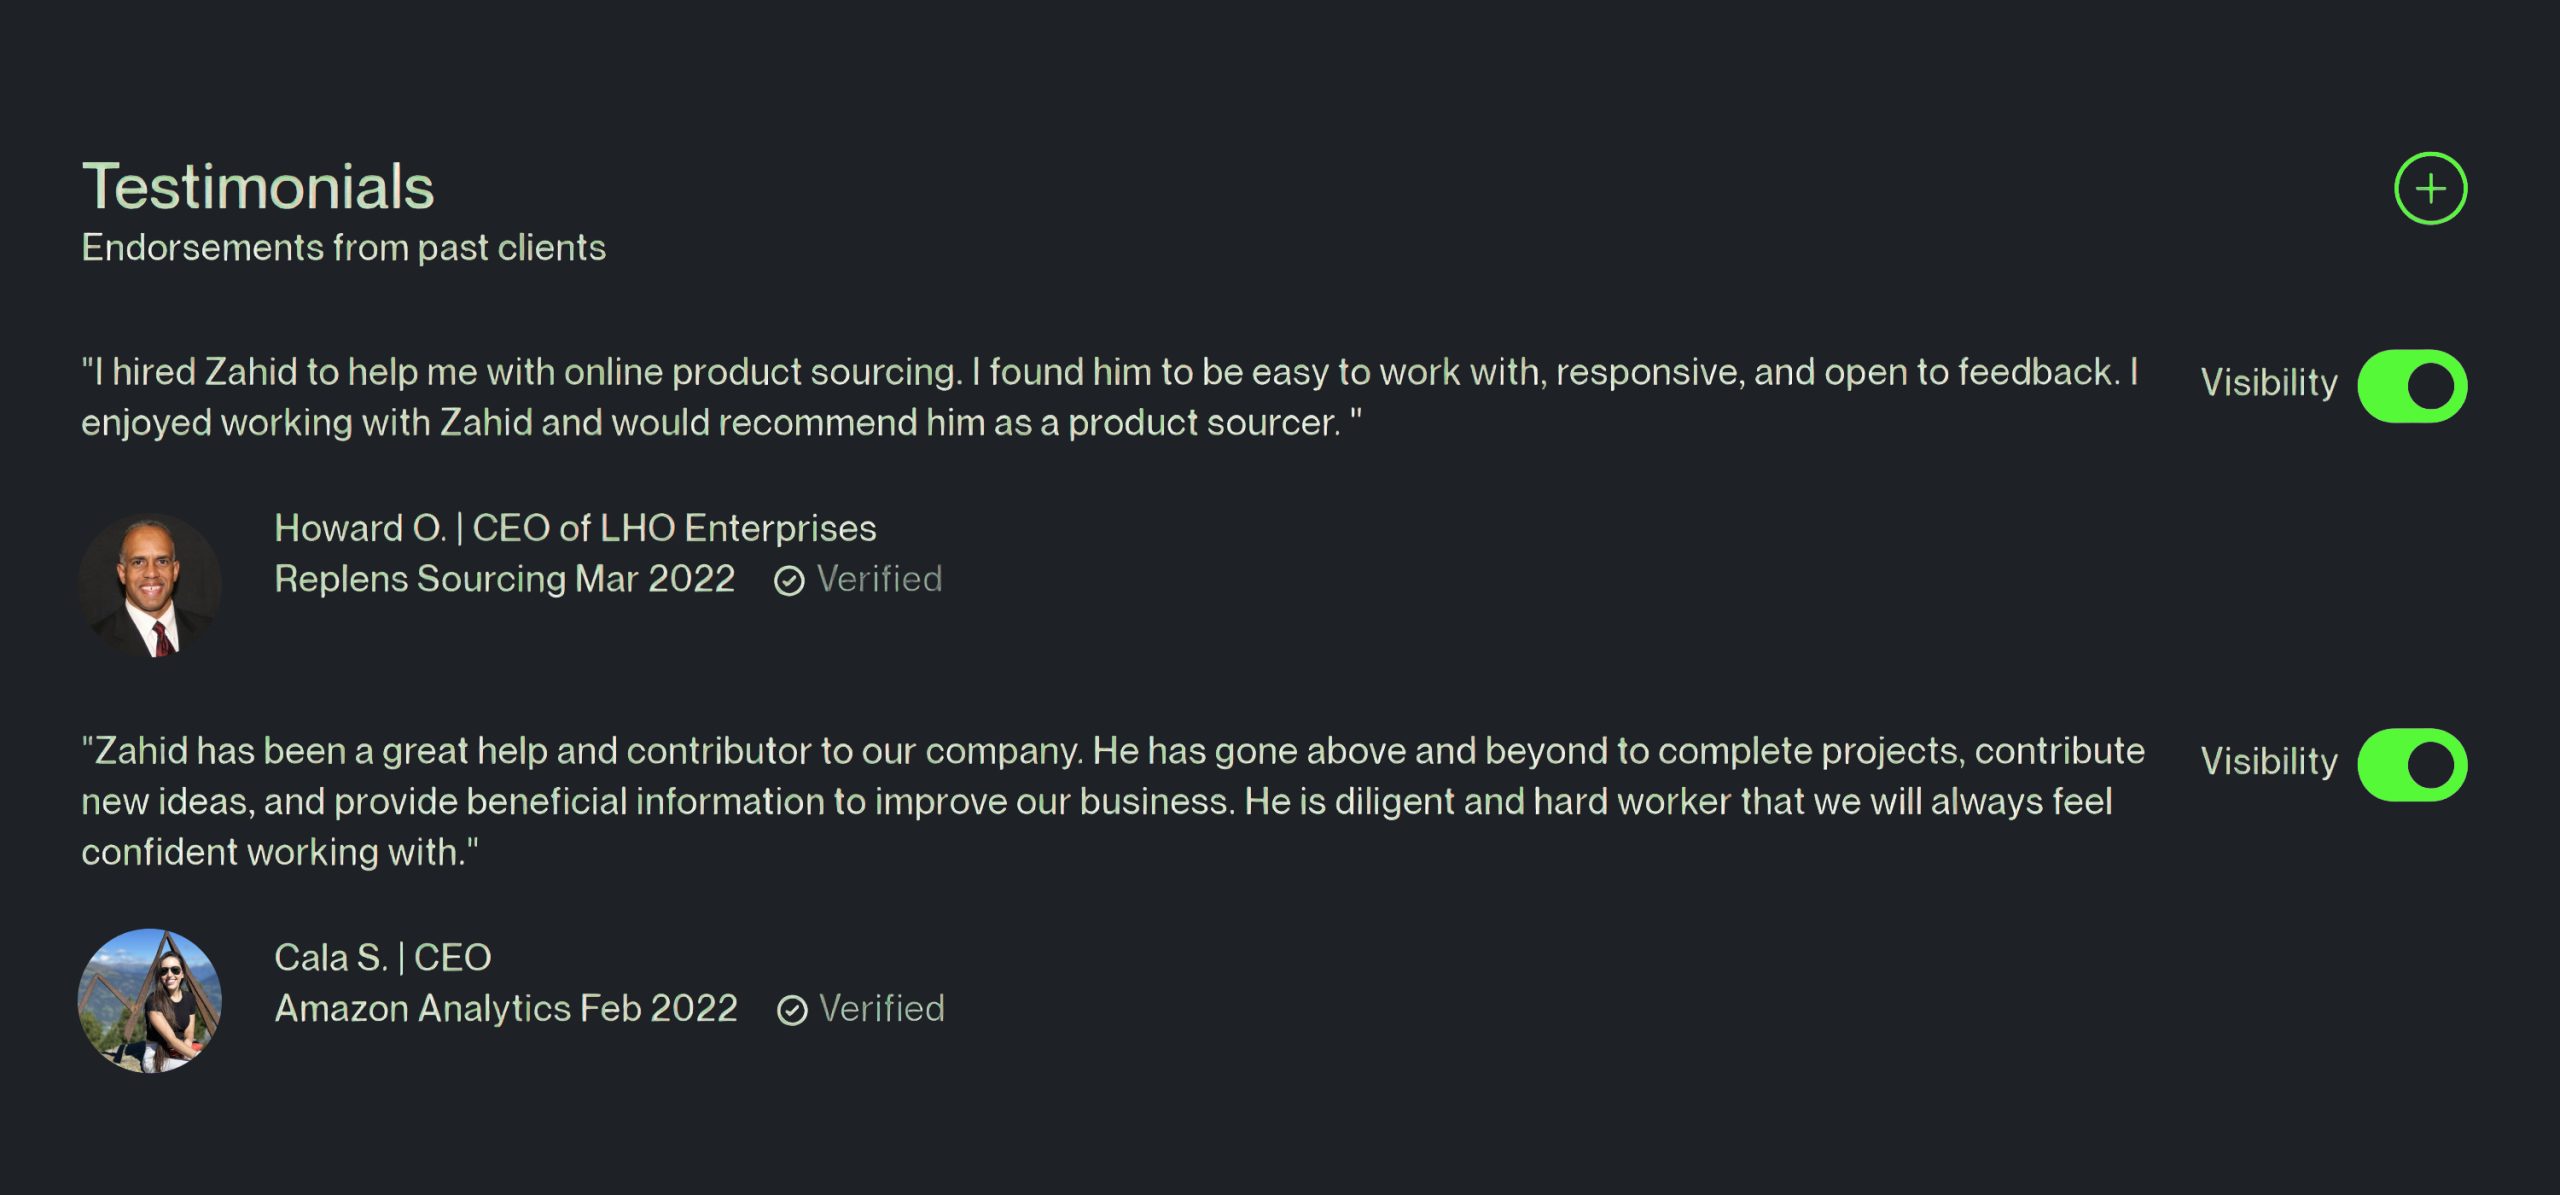Click the verified checkmark icon beside Amazon Analytics
The width and height of the screenshot is (2560, 1195).
click(x=791, y=1010)
